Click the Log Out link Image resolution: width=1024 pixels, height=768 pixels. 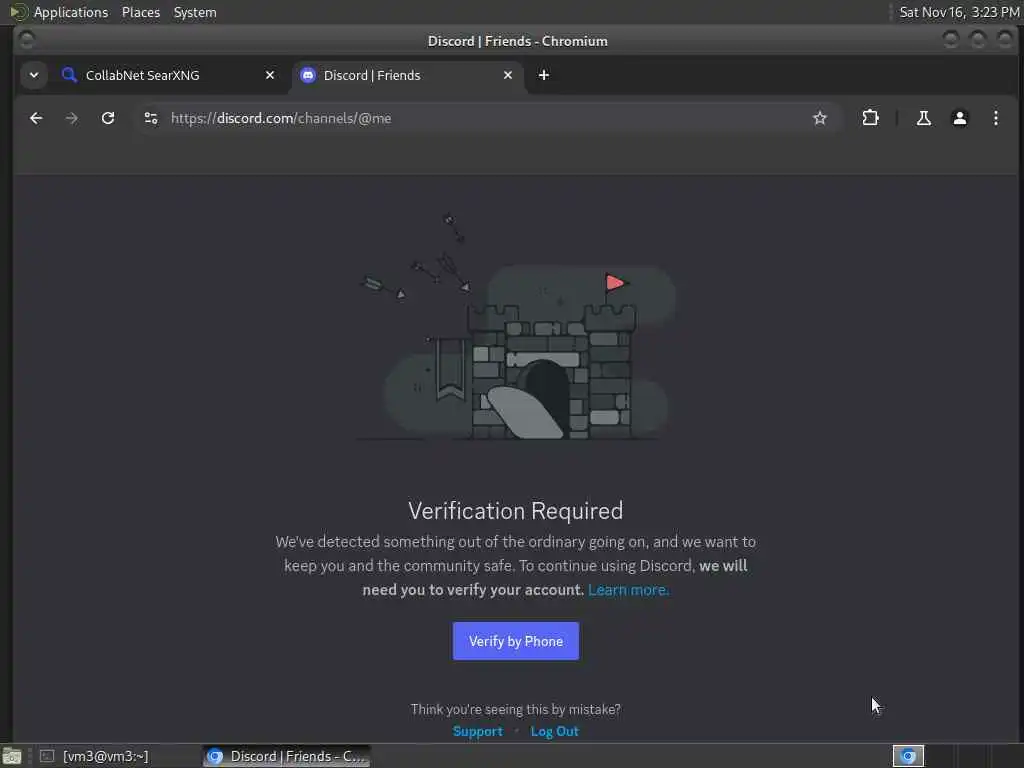[554, 731]
